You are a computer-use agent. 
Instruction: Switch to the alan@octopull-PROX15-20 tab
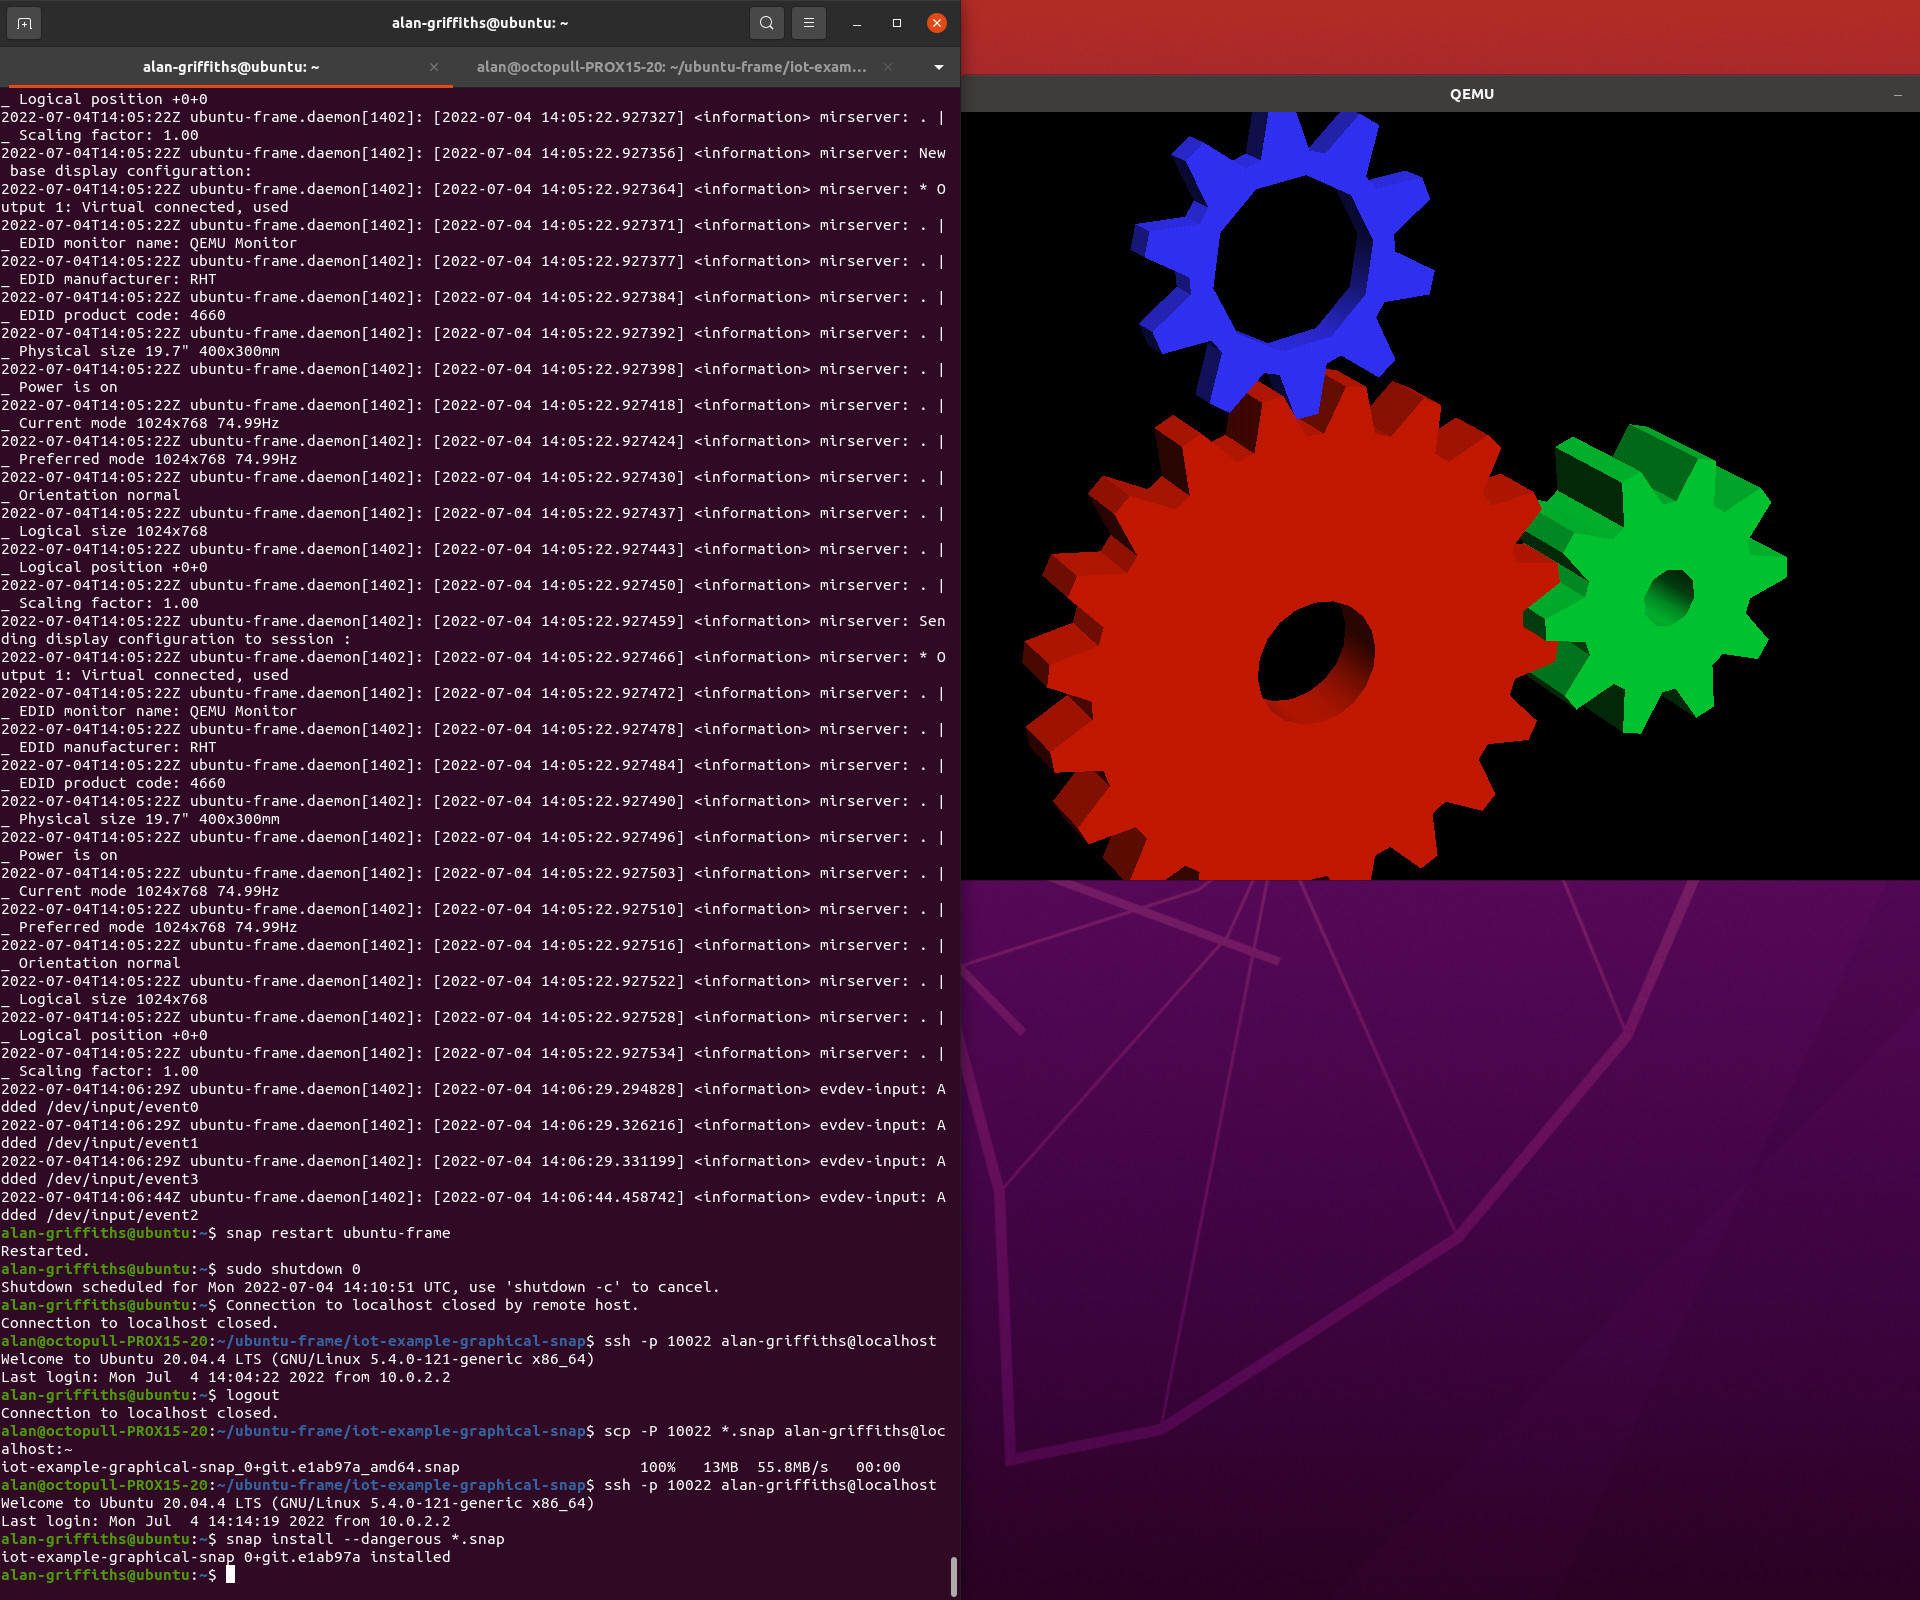click(x=673, y=67)
